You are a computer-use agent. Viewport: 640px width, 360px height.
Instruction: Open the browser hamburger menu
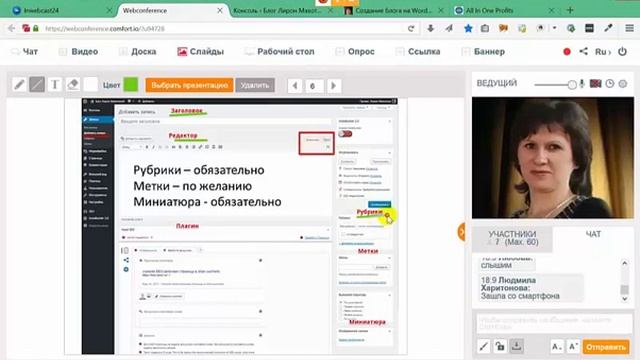point(629,28)
